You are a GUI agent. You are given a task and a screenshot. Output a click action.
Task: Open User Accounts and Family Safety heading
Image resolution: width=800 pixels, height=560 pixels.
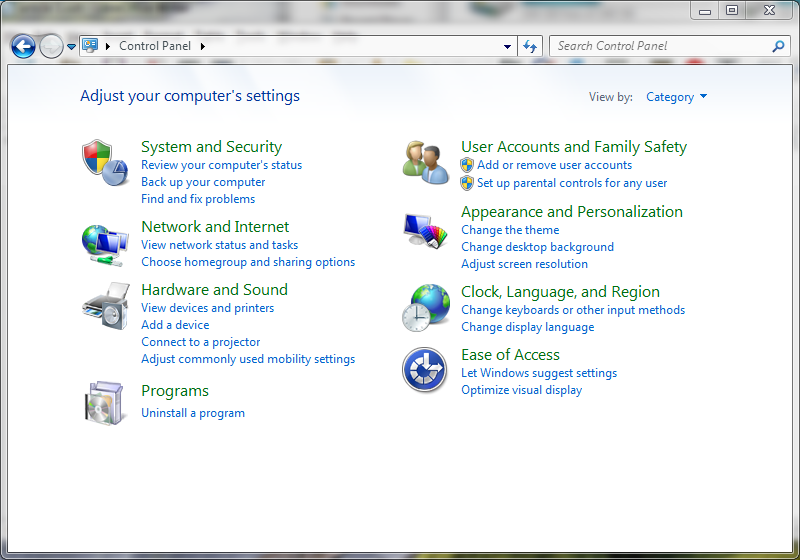(x=574, y=147)
